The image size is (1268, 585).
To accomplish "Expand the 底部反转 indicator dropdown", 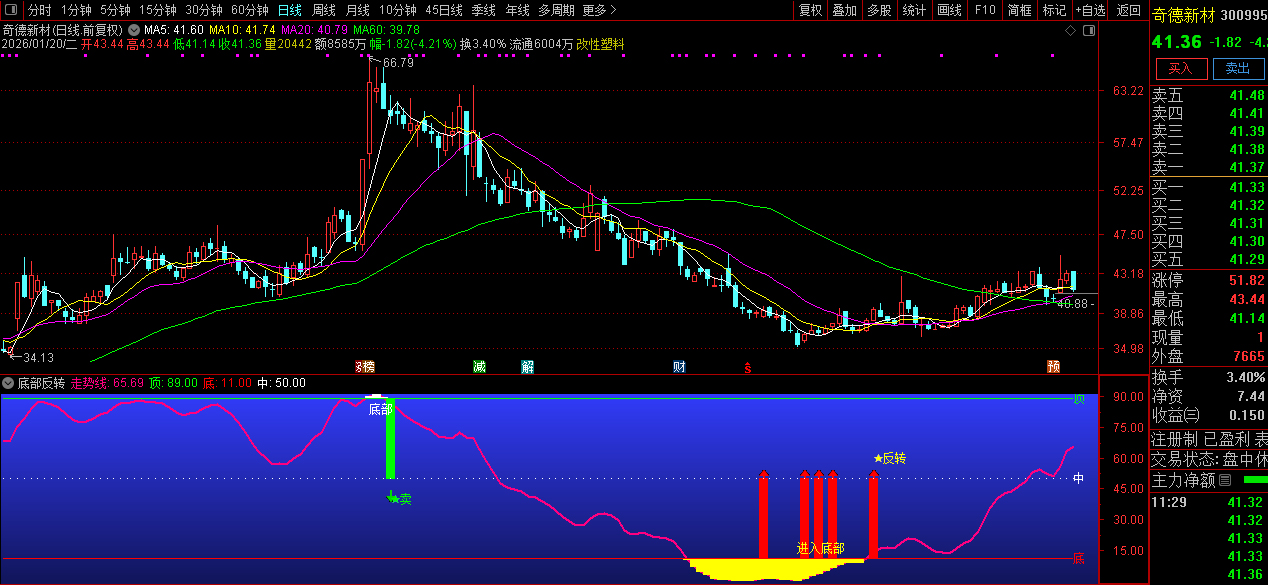I will click(x=8, y=383).
